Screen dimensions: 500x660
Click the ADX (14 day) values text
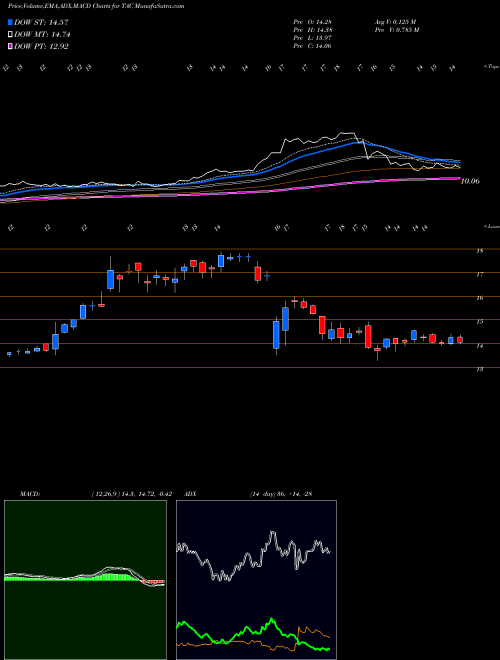280,494
